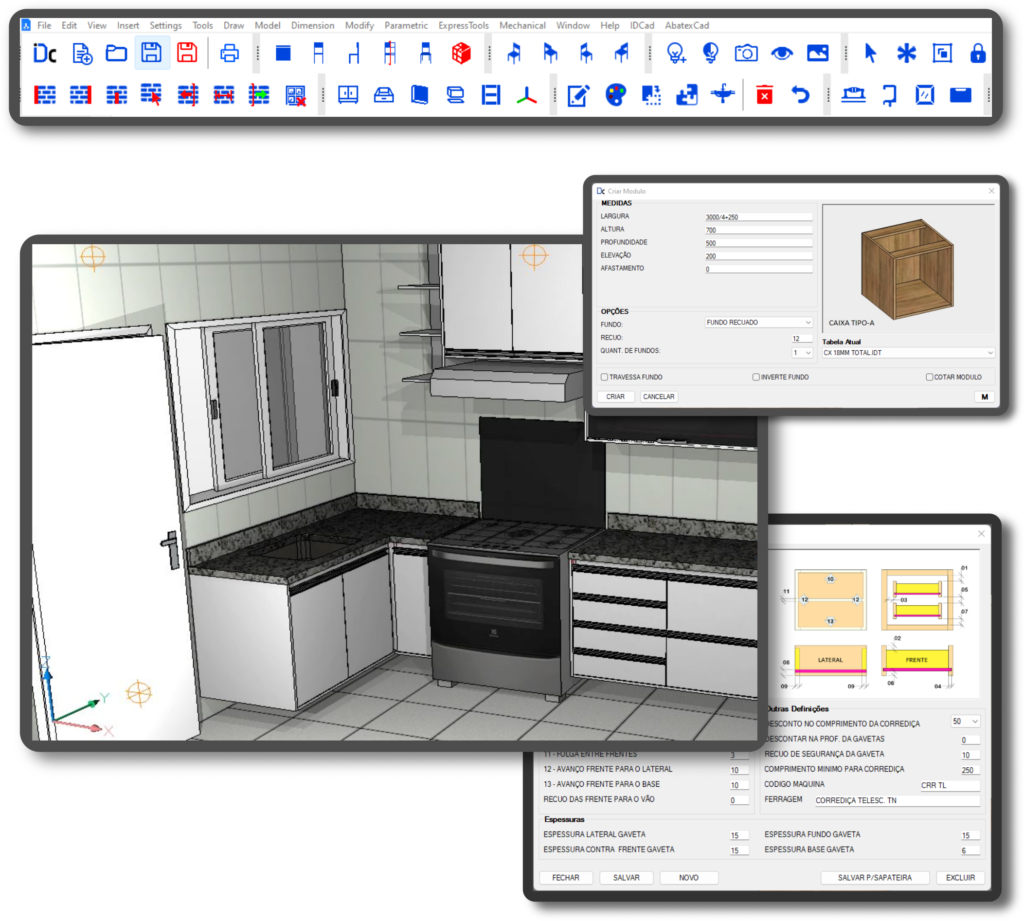Image resolution: width=1024 pixels, height=921 pixels.
Task: Click the wall delete grid icon with red X
Action: [x=295, y=95]
